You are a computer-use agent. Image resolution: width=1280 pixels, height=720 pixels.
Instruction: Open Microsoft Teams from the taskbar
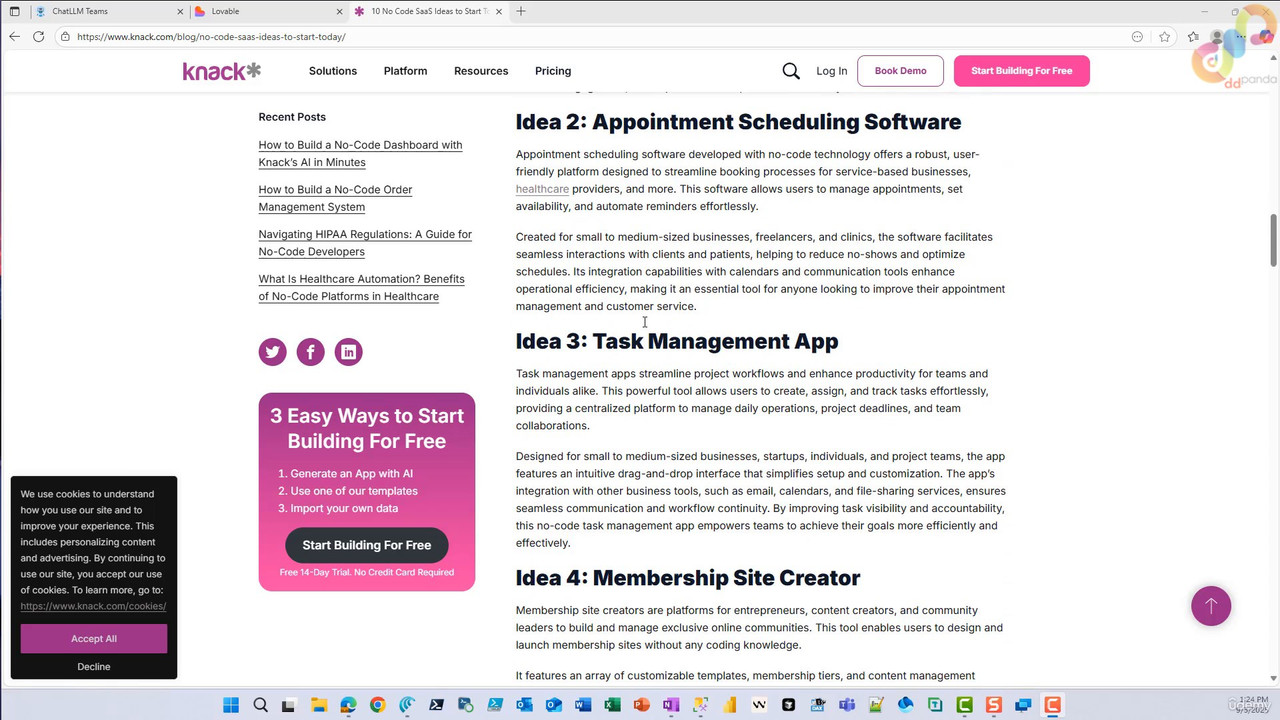click(847, 705)
